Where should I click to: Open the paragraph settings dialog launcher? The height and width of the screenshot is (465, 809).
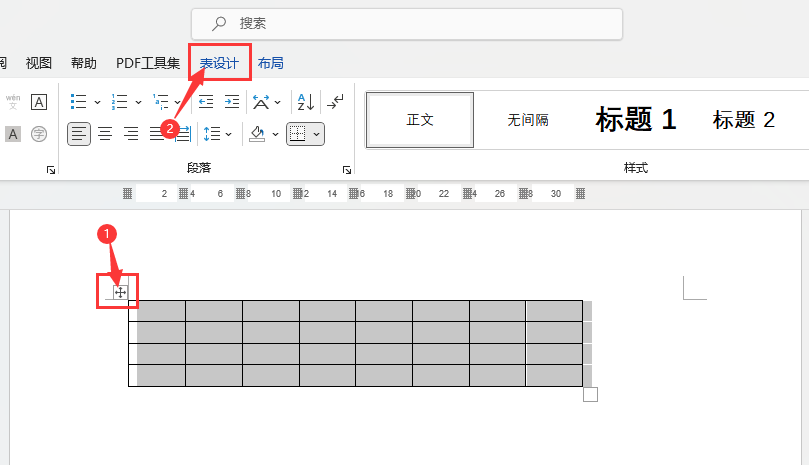pos(347,170)
